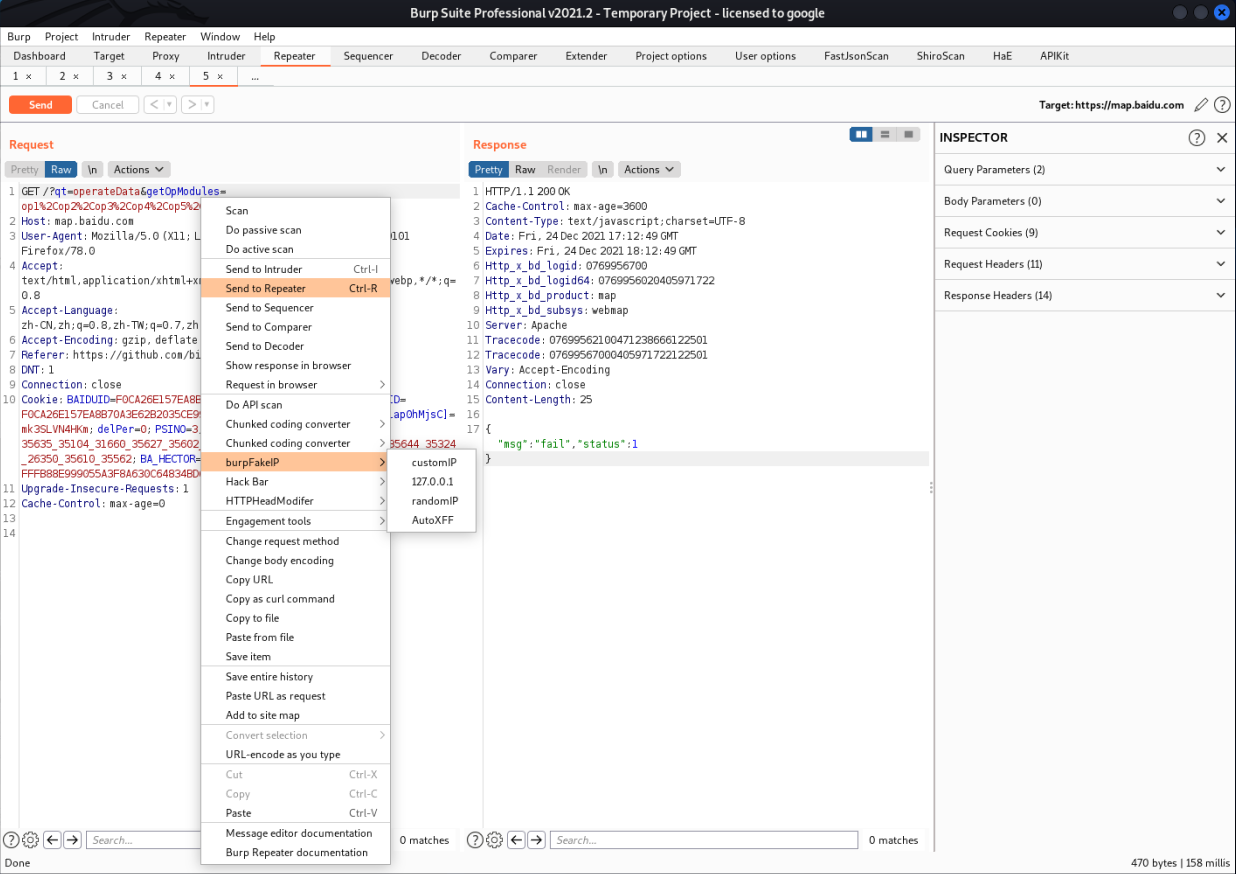This screenshot has height=874, width=1236.
Task: Choose Change request method
Action: (295, 541)
